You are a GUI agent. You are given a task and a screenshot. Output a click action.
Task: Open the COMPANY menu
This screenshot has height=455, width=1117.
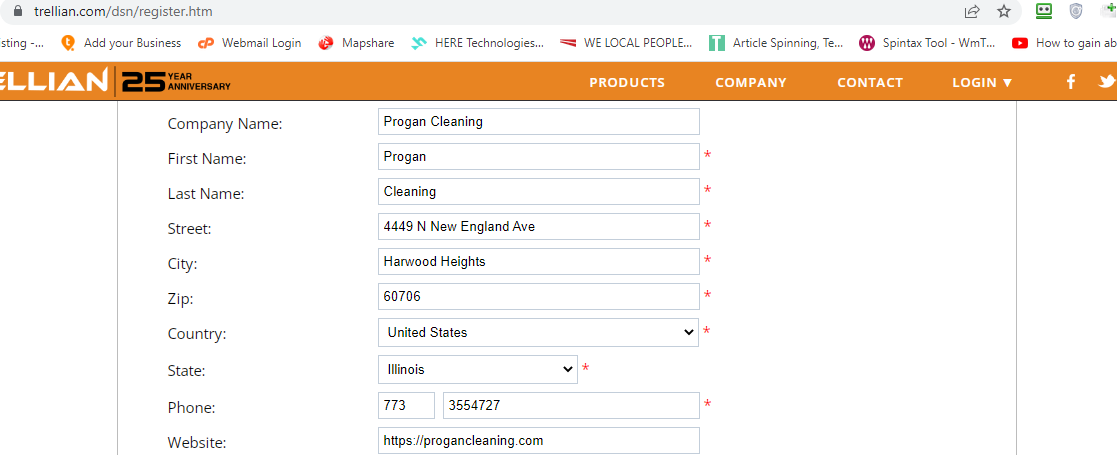point(751,82)
